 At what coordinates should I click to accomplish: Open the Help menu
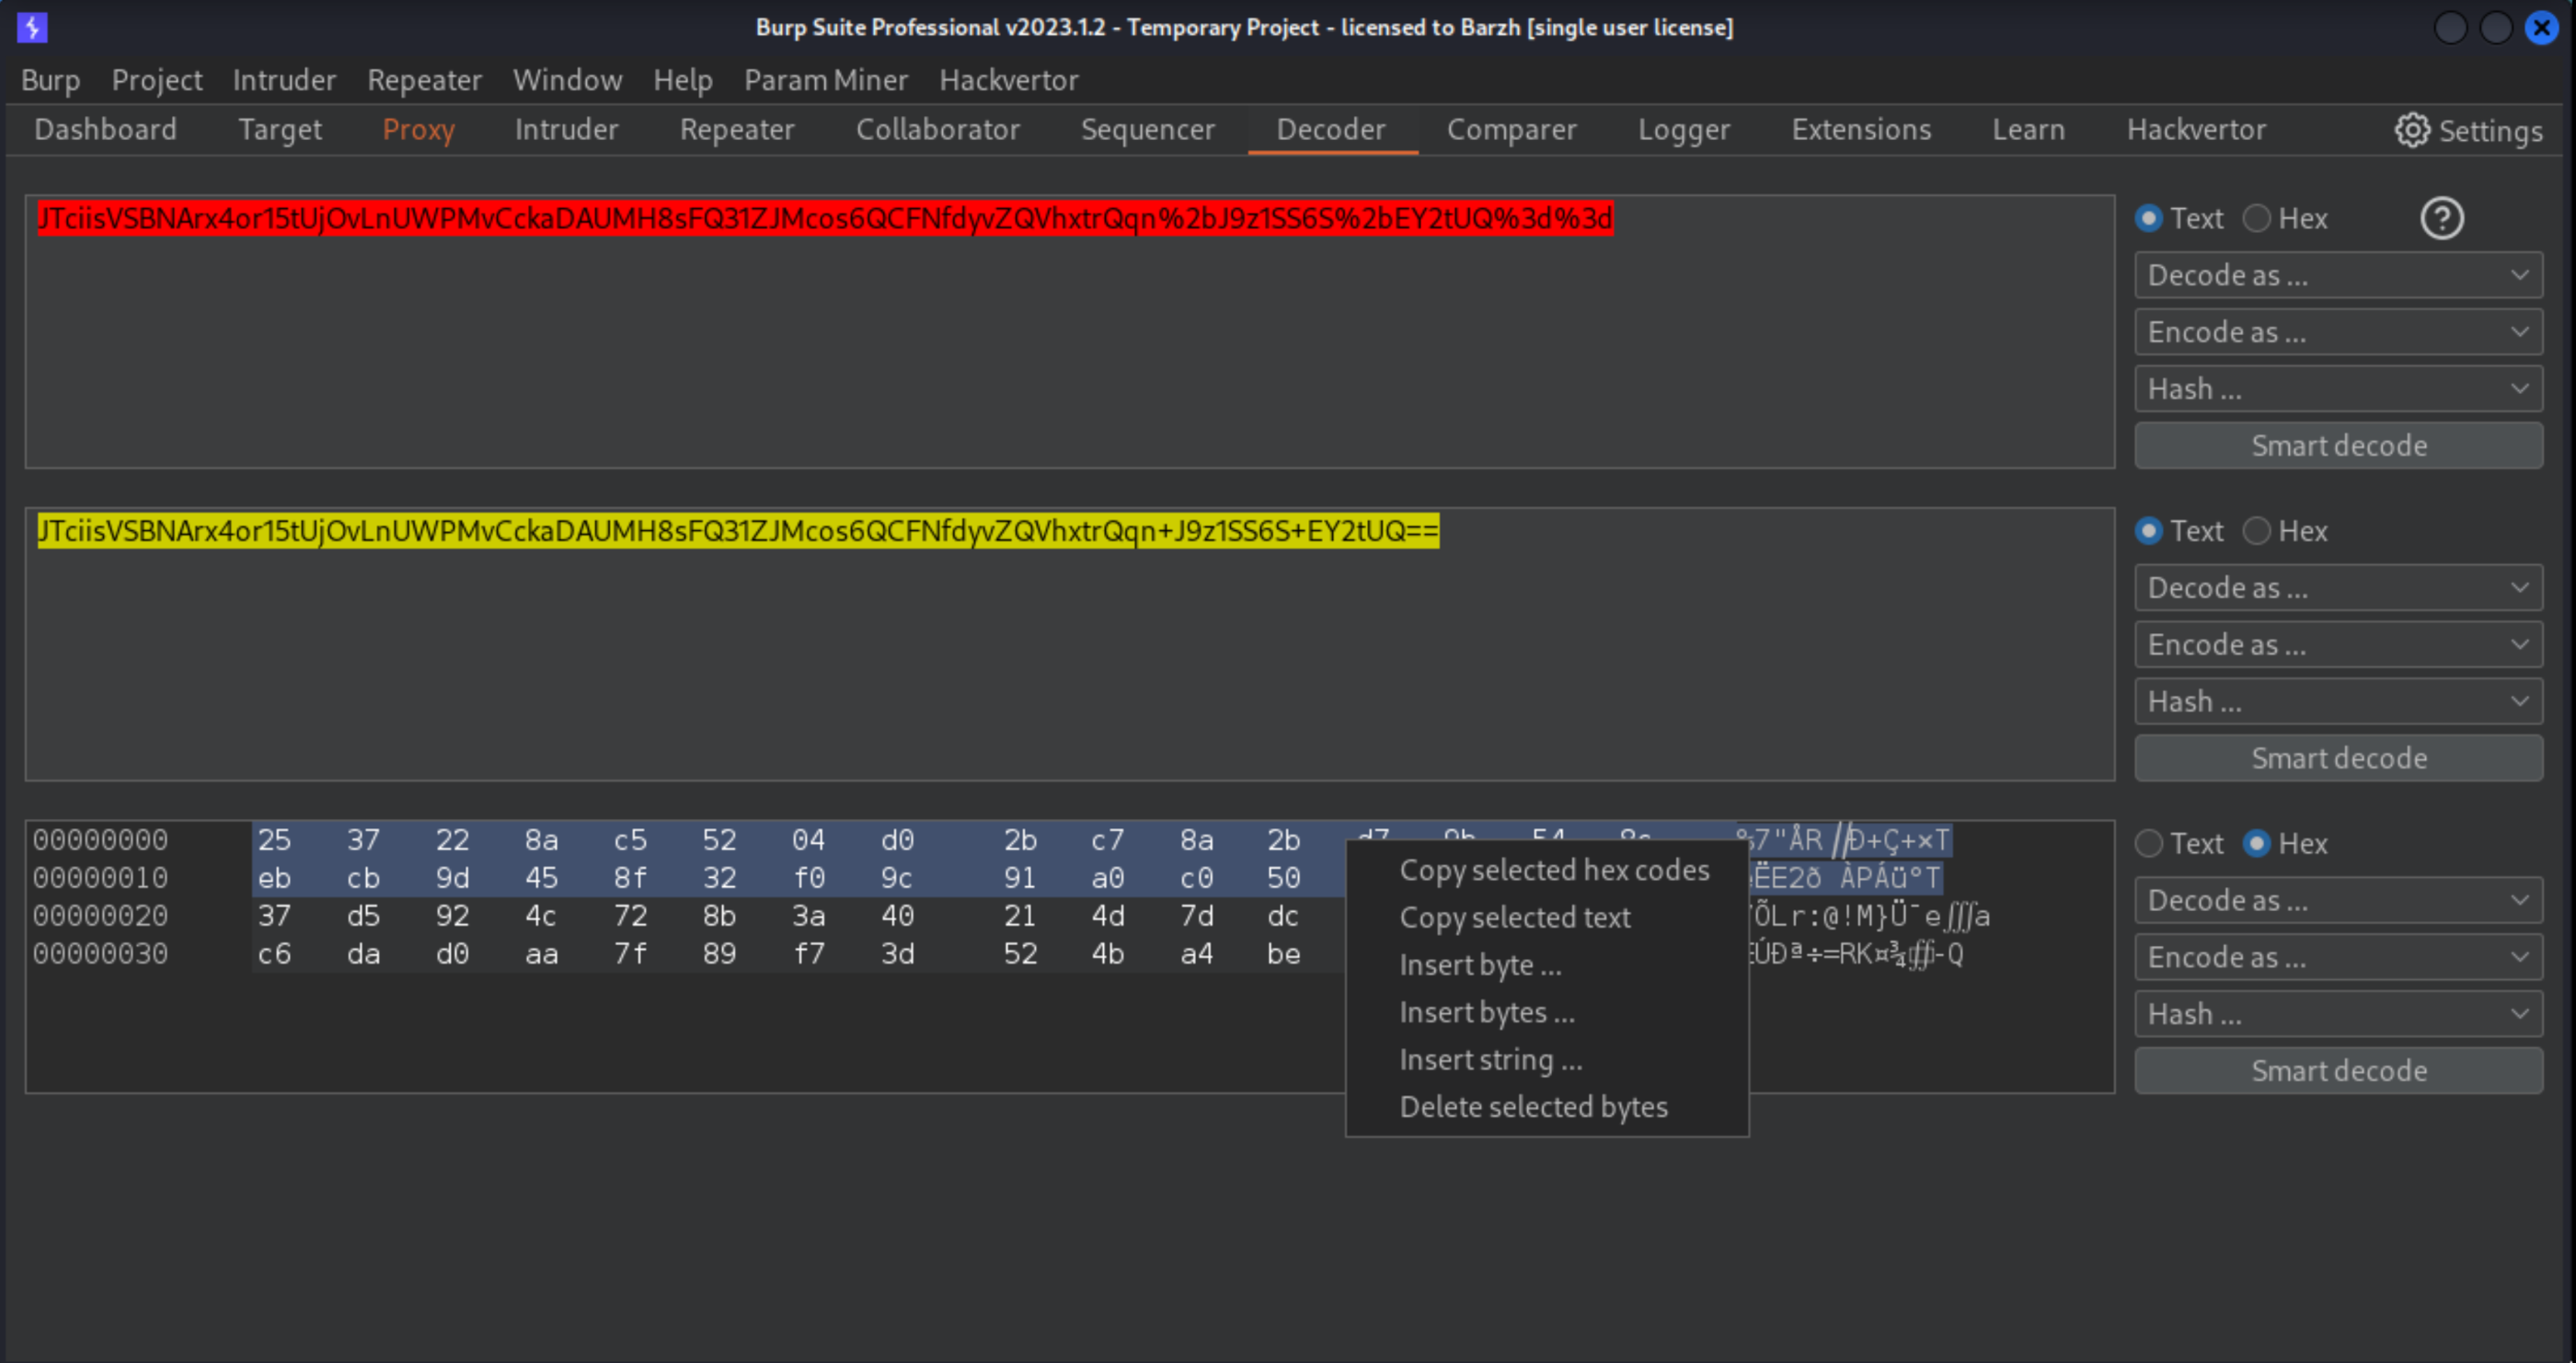(x=683, y=80)
